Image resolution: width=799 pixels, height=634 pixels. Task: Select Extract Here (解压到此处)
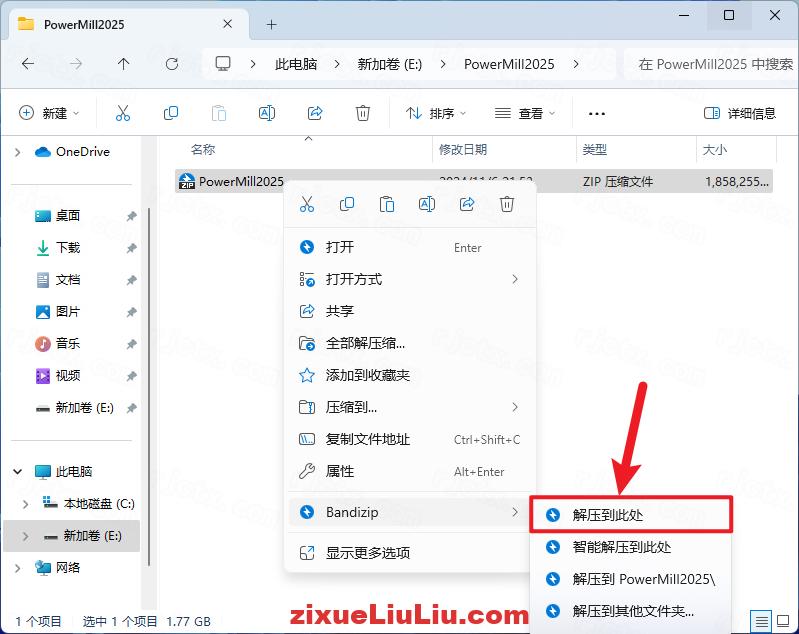[x=631, y=515]
